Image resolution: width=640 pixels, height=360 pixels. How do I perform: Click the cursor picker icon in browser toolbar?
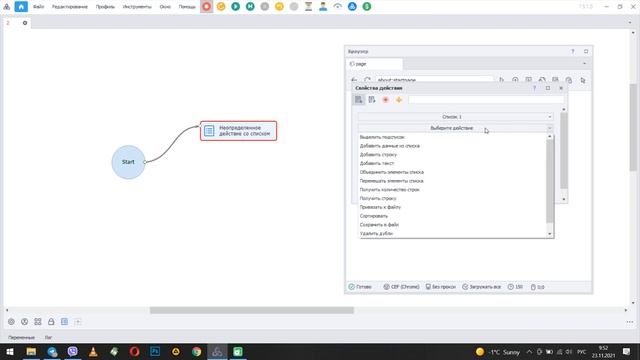coord(583,80)
